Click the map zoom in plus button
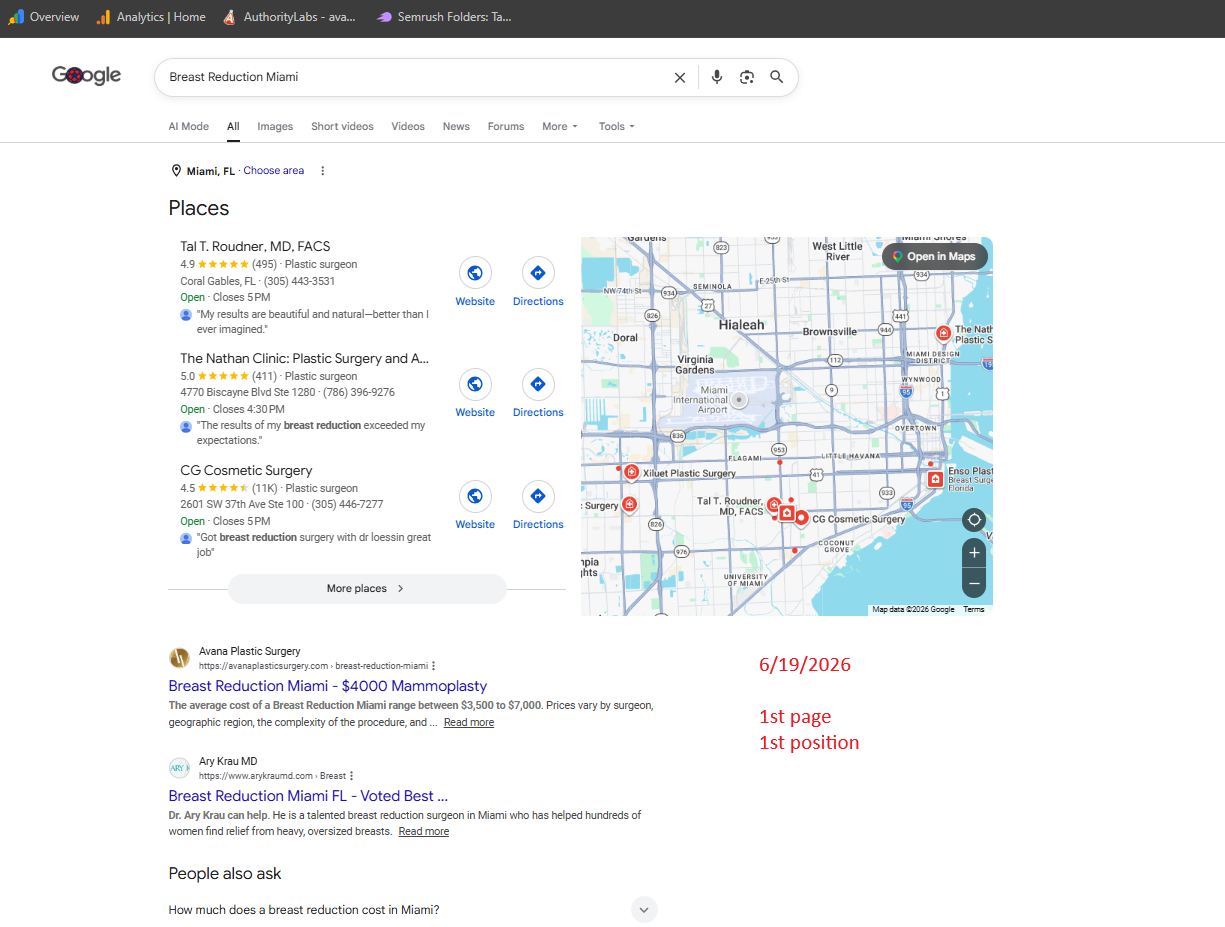The height and width of the screenshot is (927, 1225). [x=974, y=553]
